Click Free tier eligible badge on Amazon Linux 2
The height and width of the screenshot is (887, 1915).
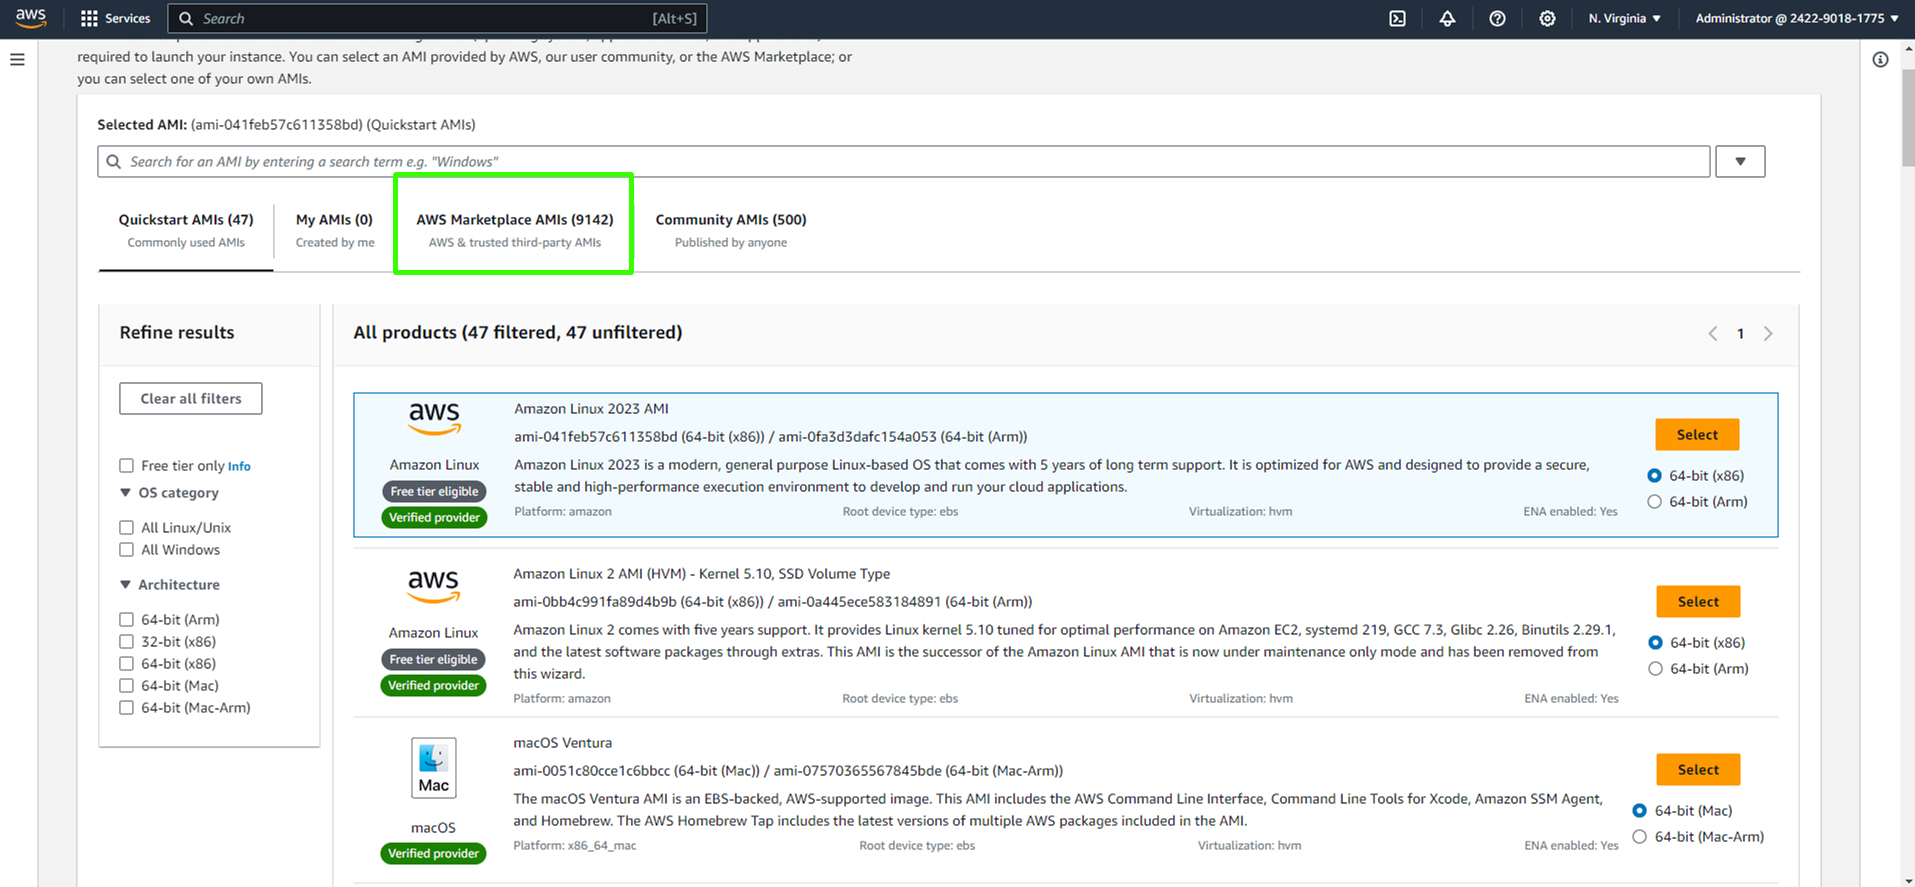pyautogui.click(x=433, y=659)
